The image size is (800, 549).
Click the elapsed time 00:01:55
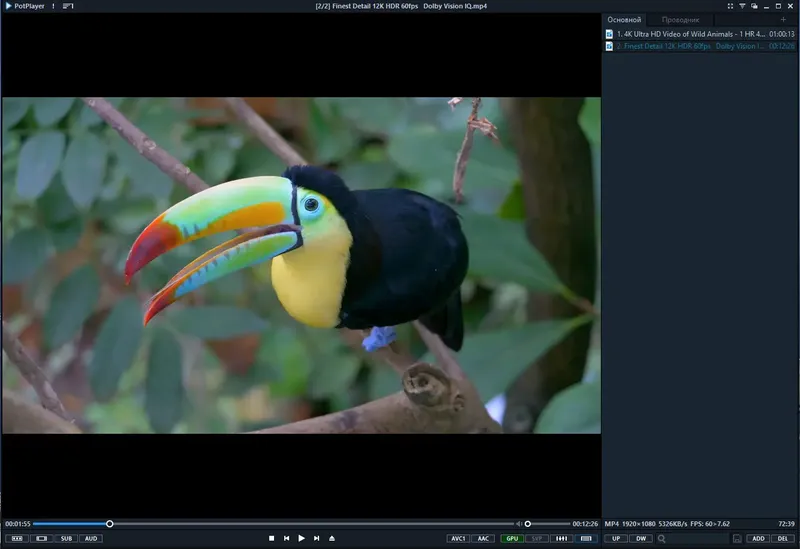click(x=18, y=523)
